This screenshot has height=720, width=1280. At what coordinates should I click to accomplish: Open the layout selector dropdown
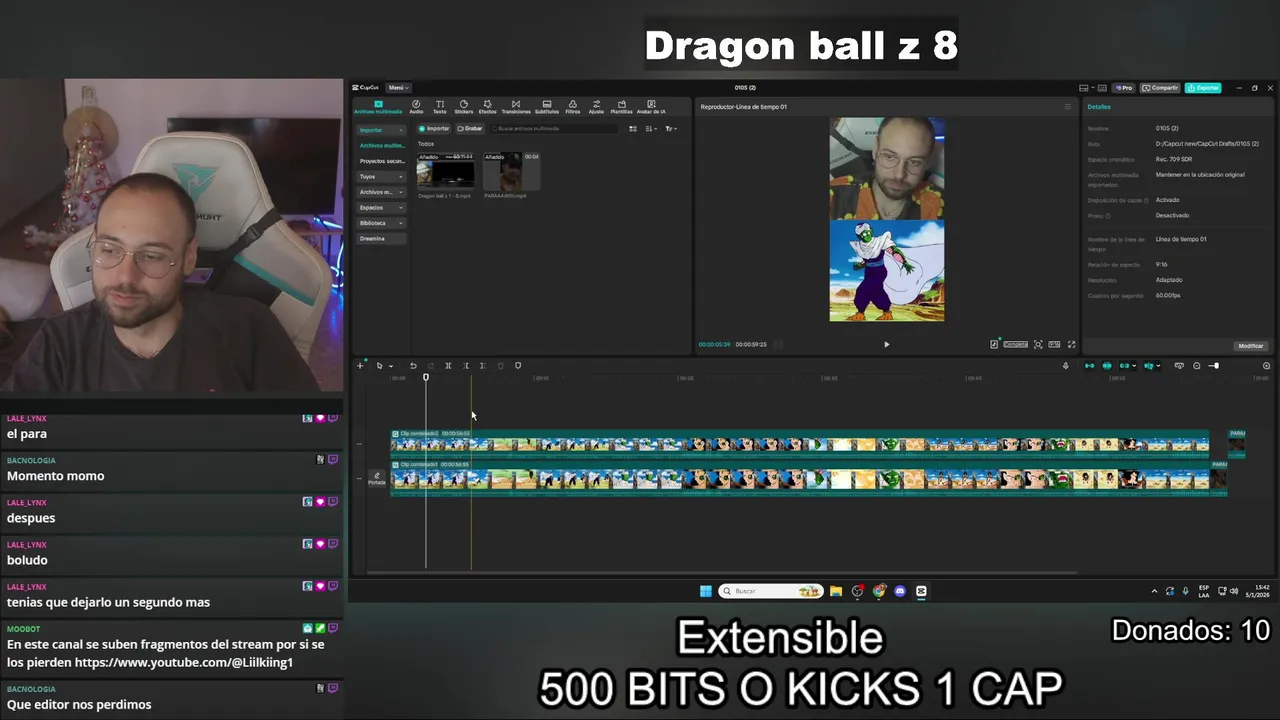click(1087, 87)
